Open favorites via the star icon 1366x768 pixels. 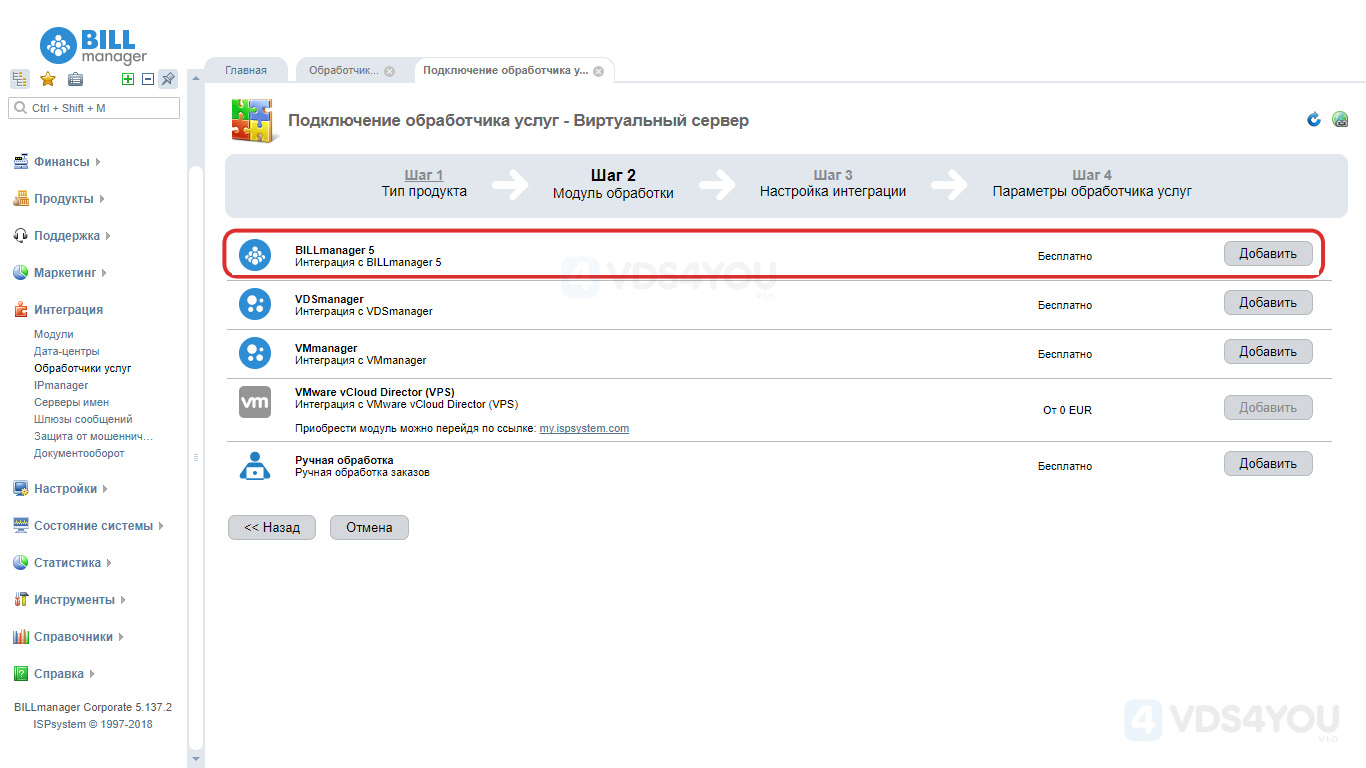click(47, 79)
